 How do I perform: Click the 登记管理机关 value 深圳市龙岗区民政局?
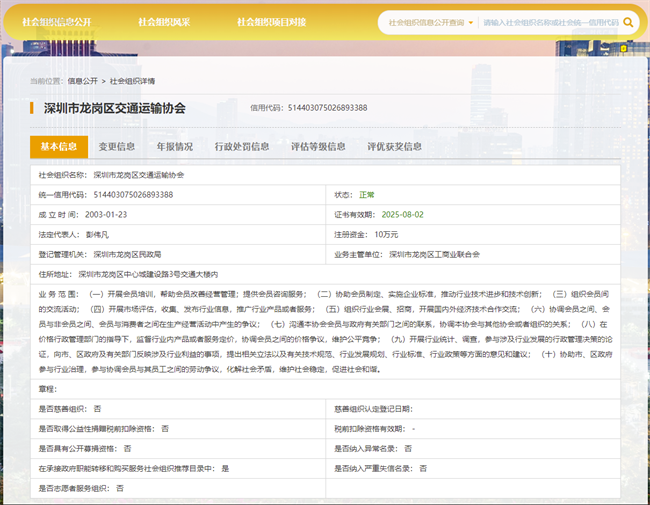pos(127,255)
